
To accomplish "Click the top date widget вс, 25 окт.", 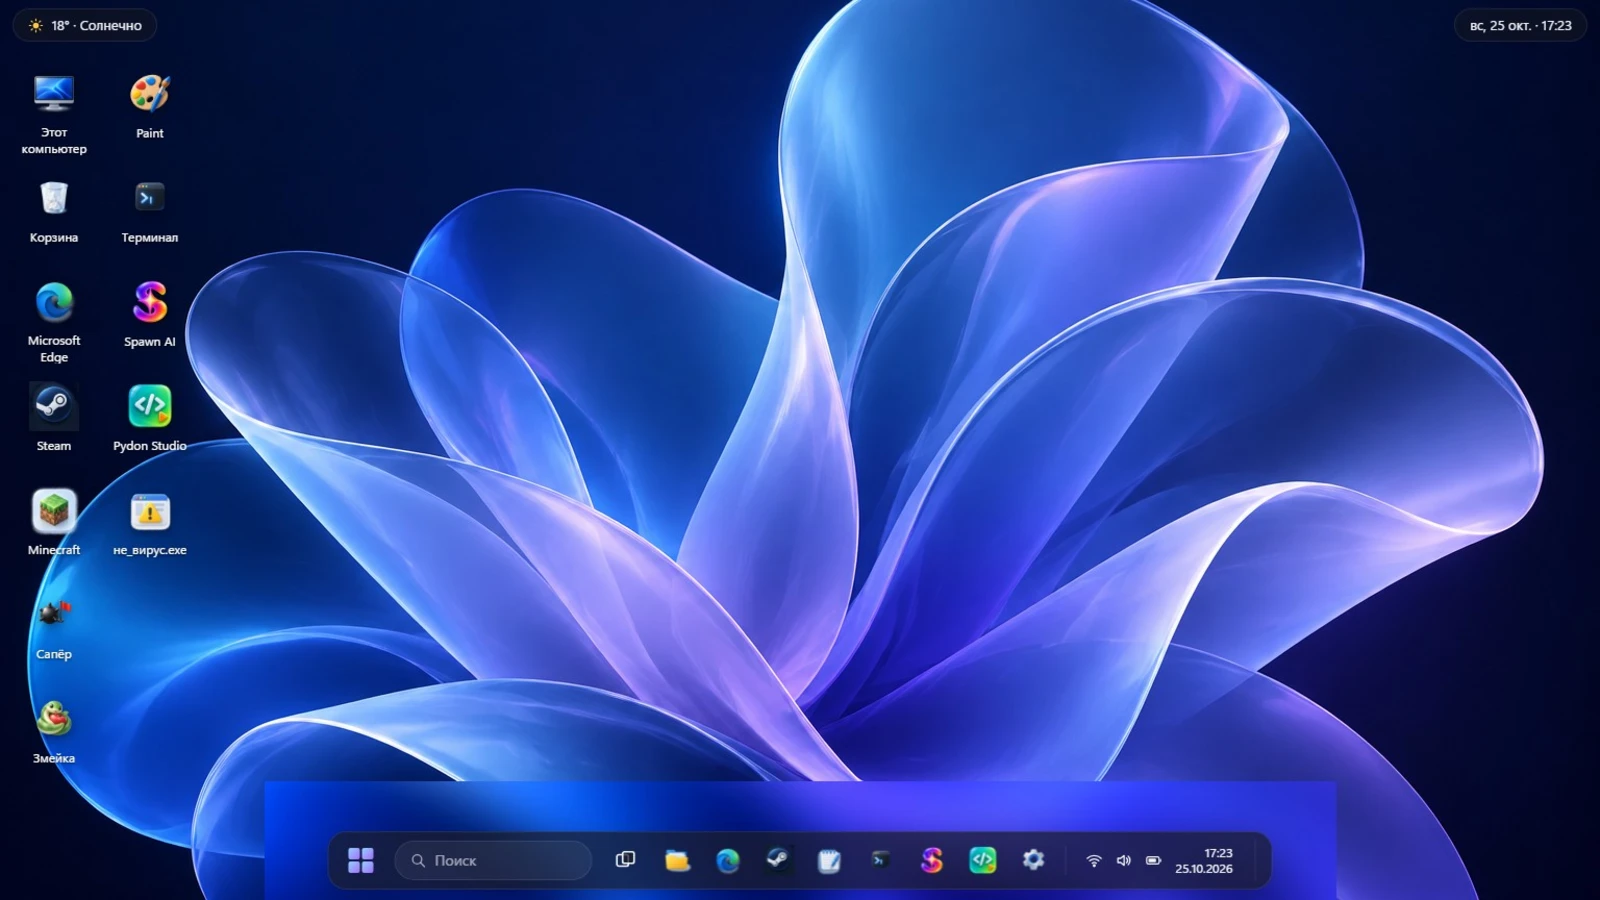I will (1520, 25).
